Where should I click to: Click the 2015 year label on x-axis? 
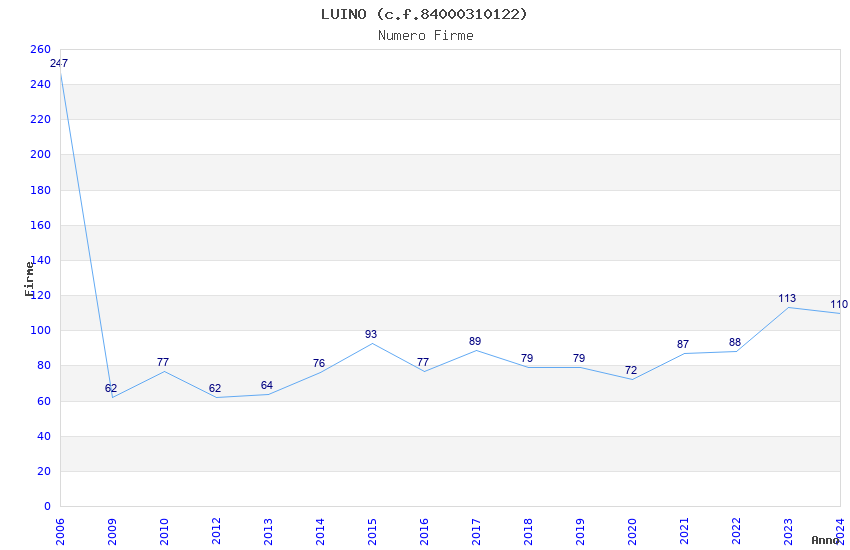click(x=372, y=531)
